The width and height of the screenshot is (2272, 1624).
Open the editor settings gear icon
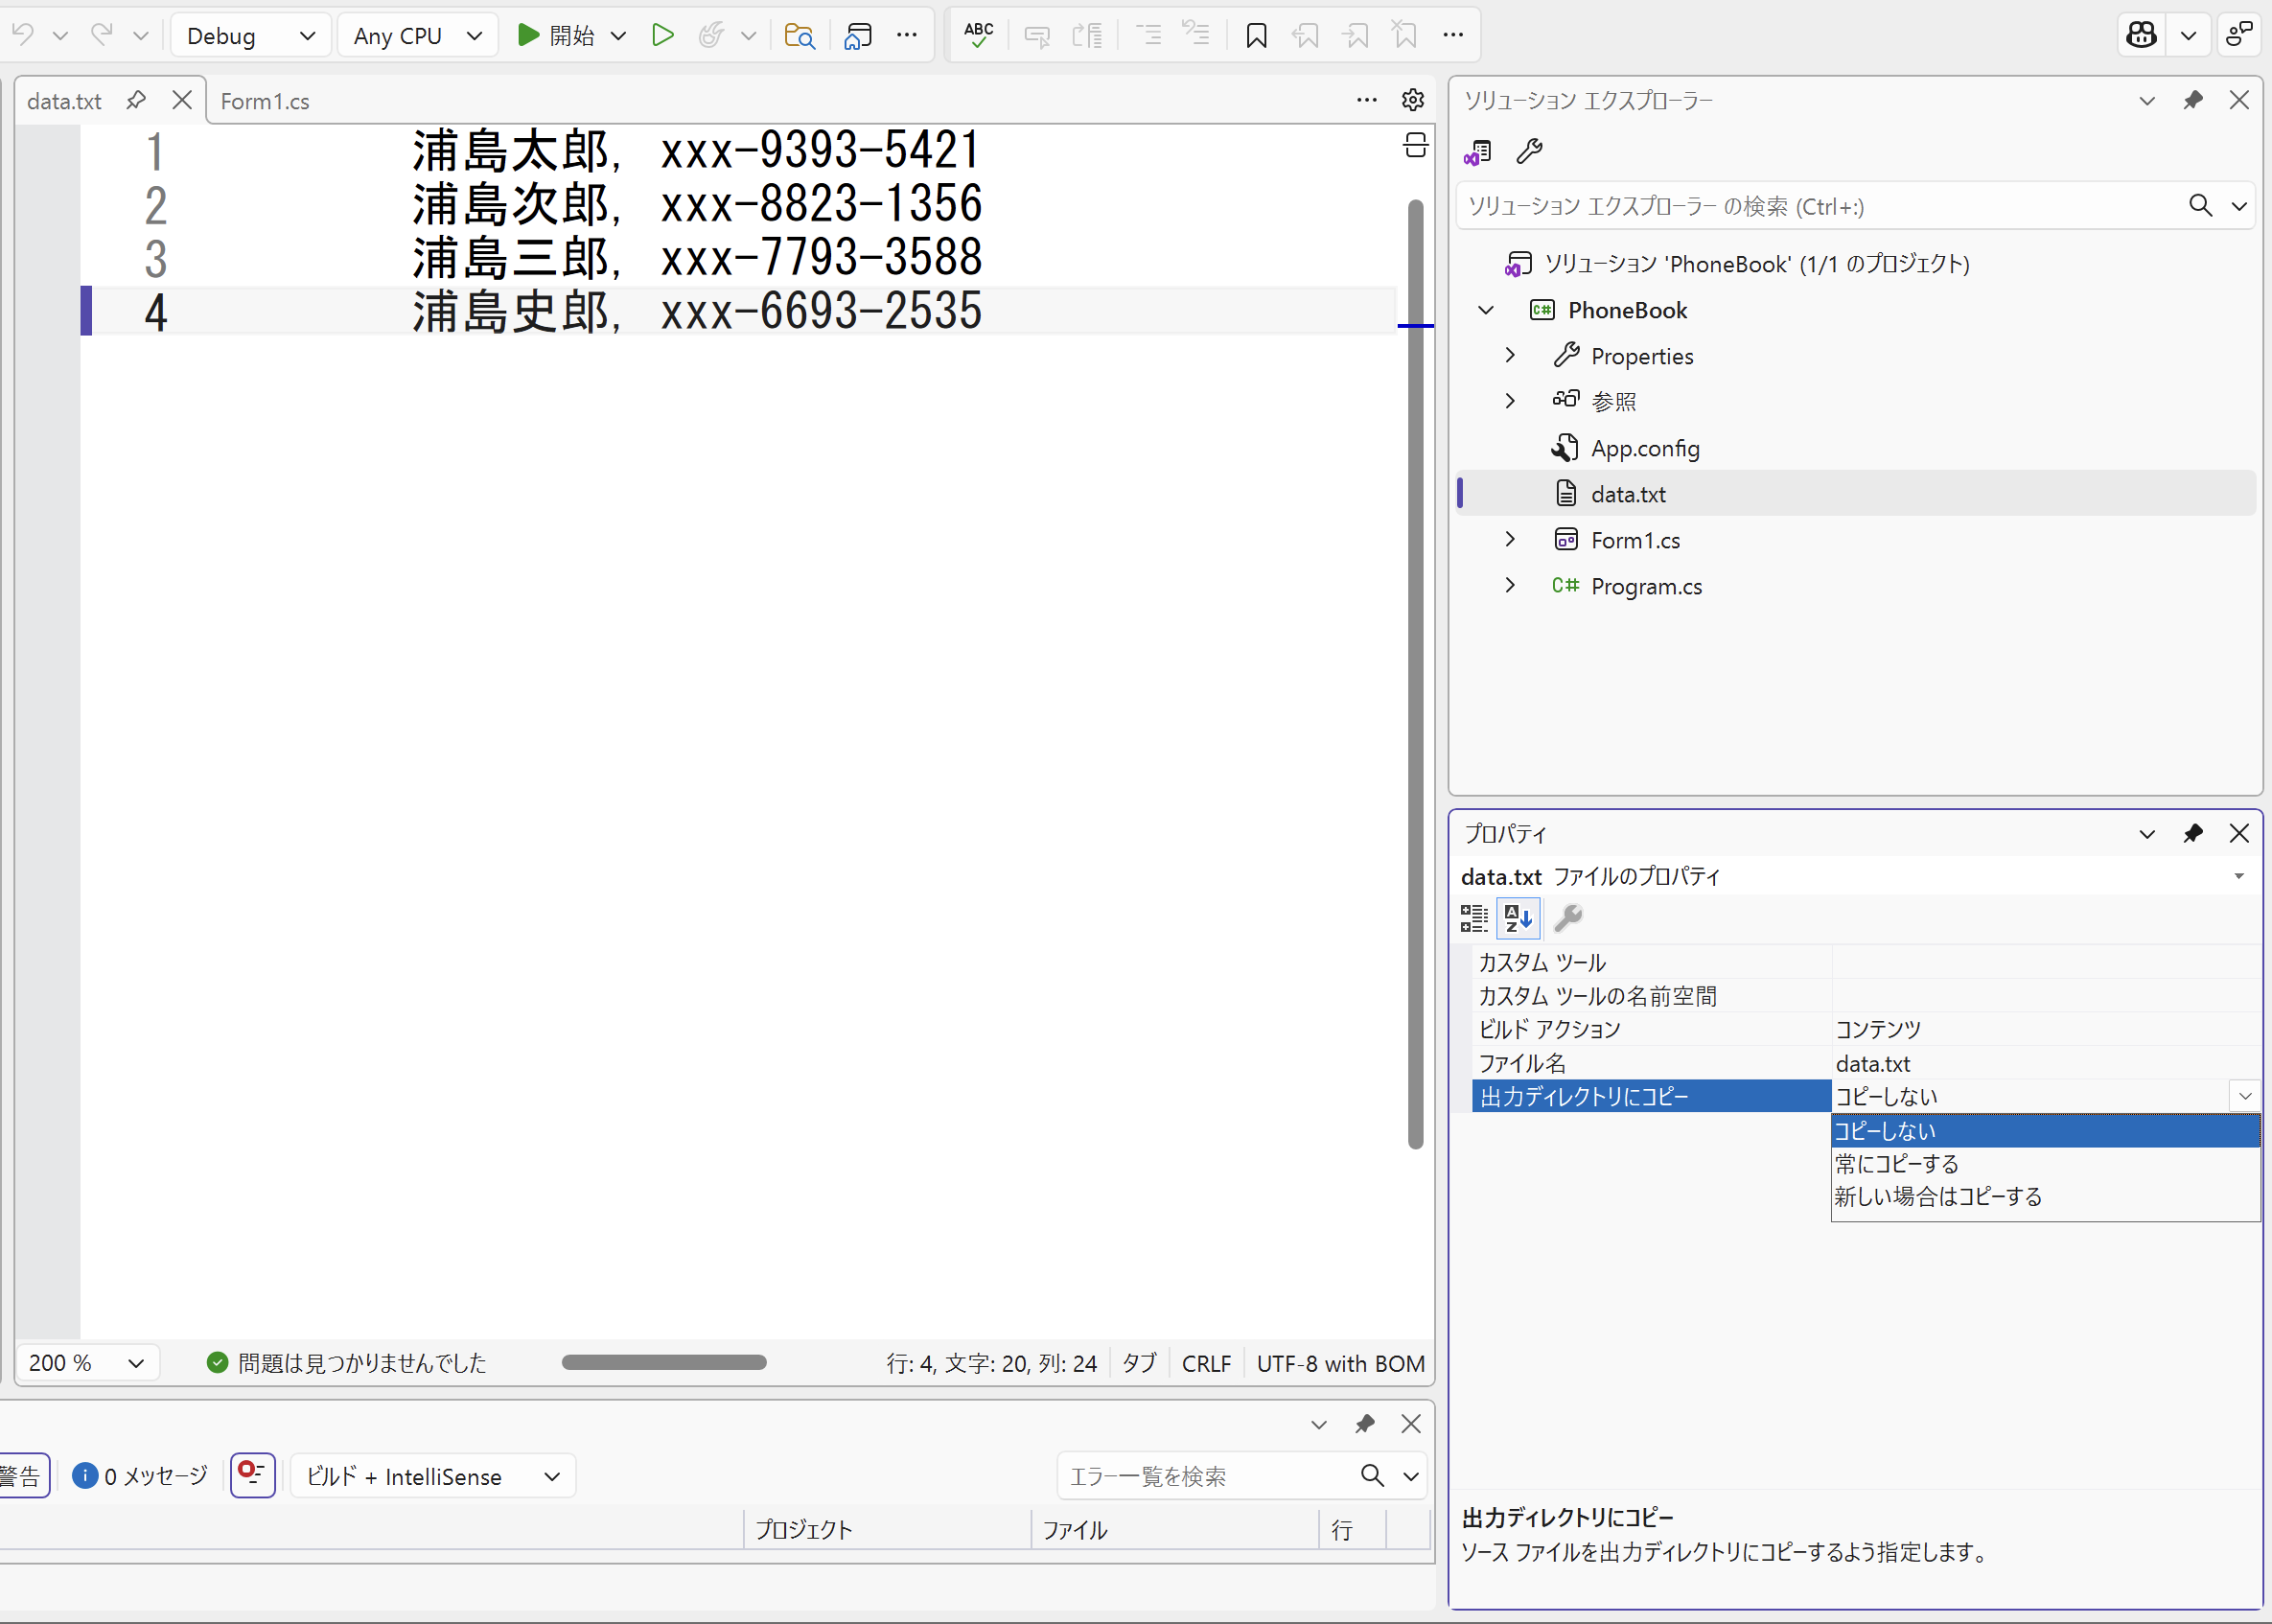pyautogui.click(x=1412, y=100)
